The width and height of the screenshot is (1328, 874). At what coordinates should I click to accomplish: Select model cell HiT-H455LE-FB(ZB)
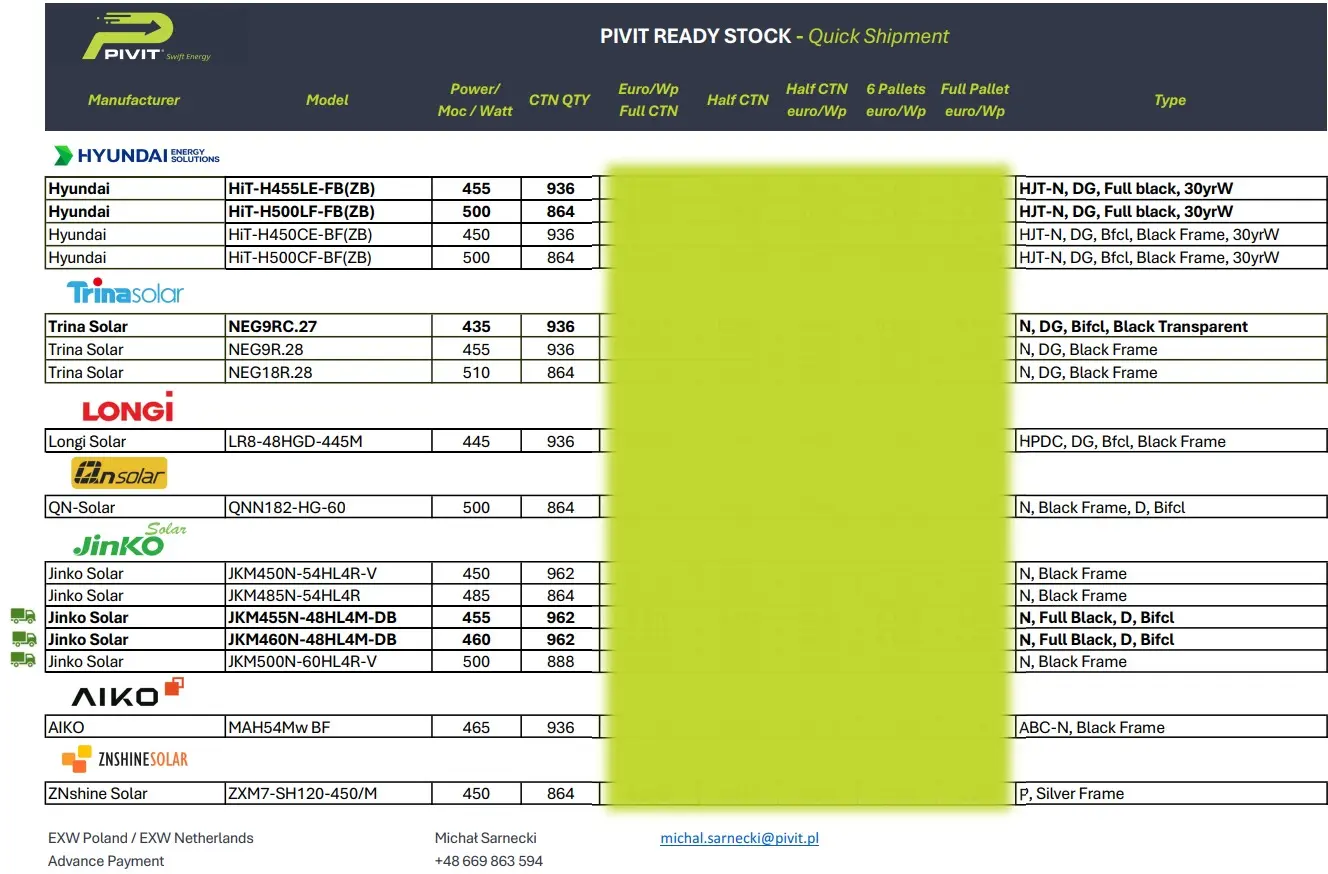click(x=329, y=188)
